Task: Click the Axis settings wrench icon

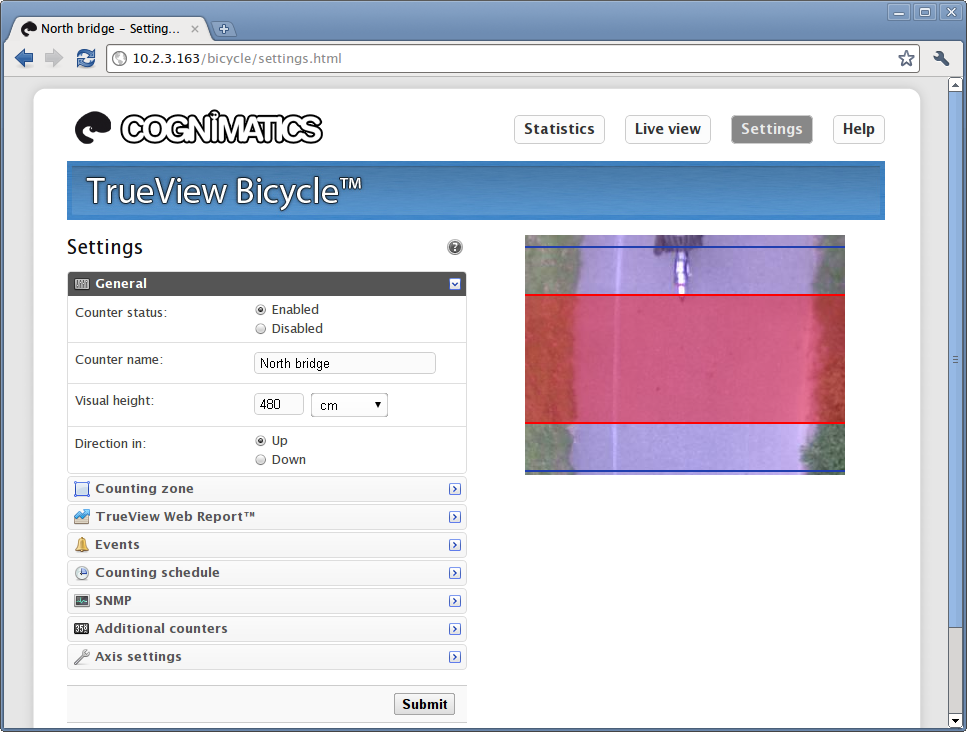Action: click(81, 657)
